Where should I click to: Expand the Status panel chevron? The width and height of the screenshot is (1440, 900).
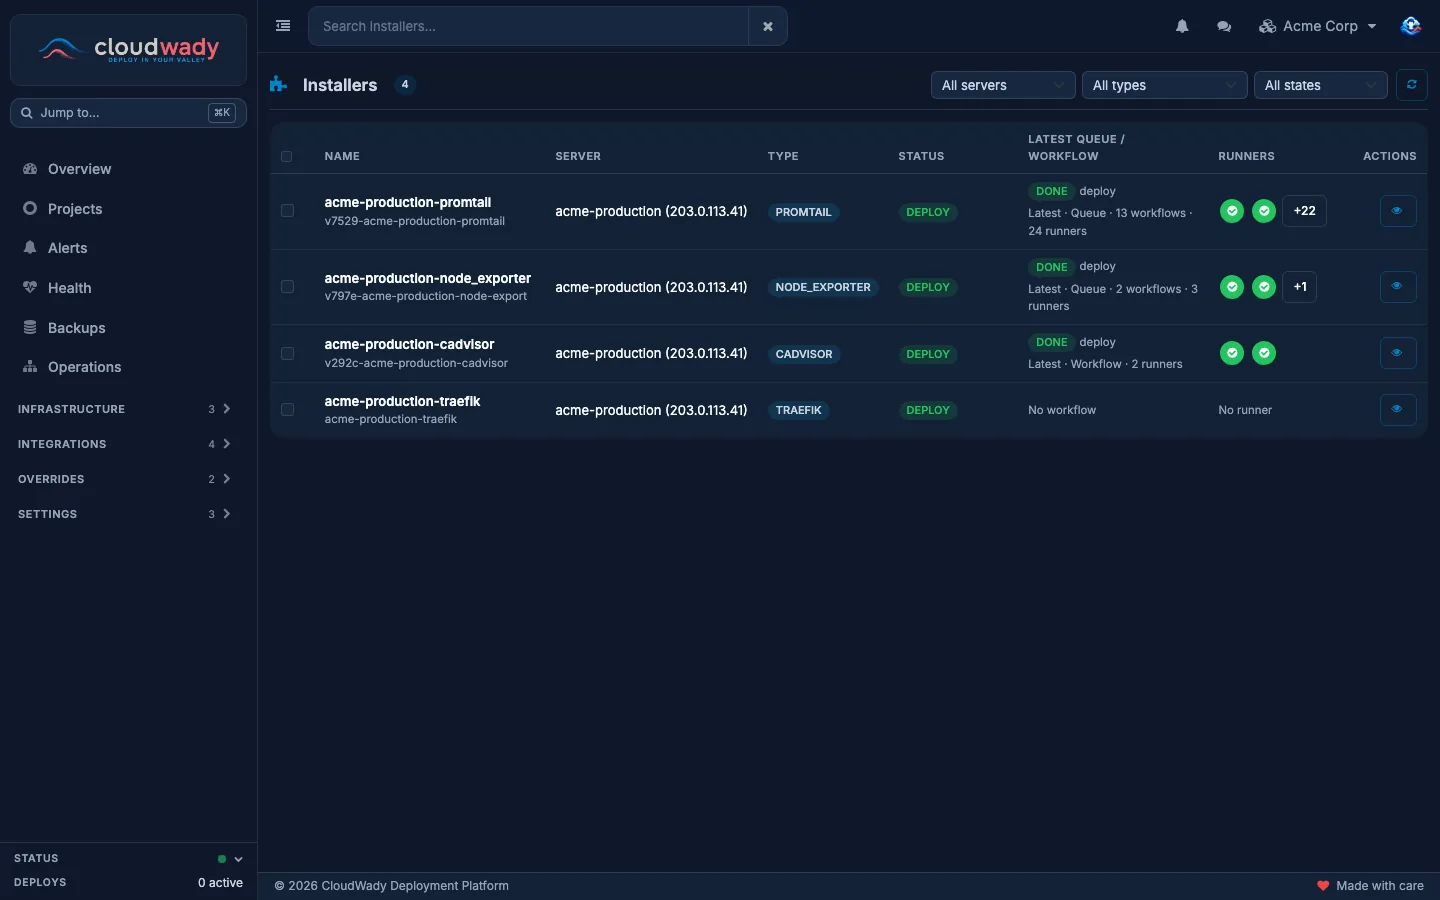(x=238, y=859)
